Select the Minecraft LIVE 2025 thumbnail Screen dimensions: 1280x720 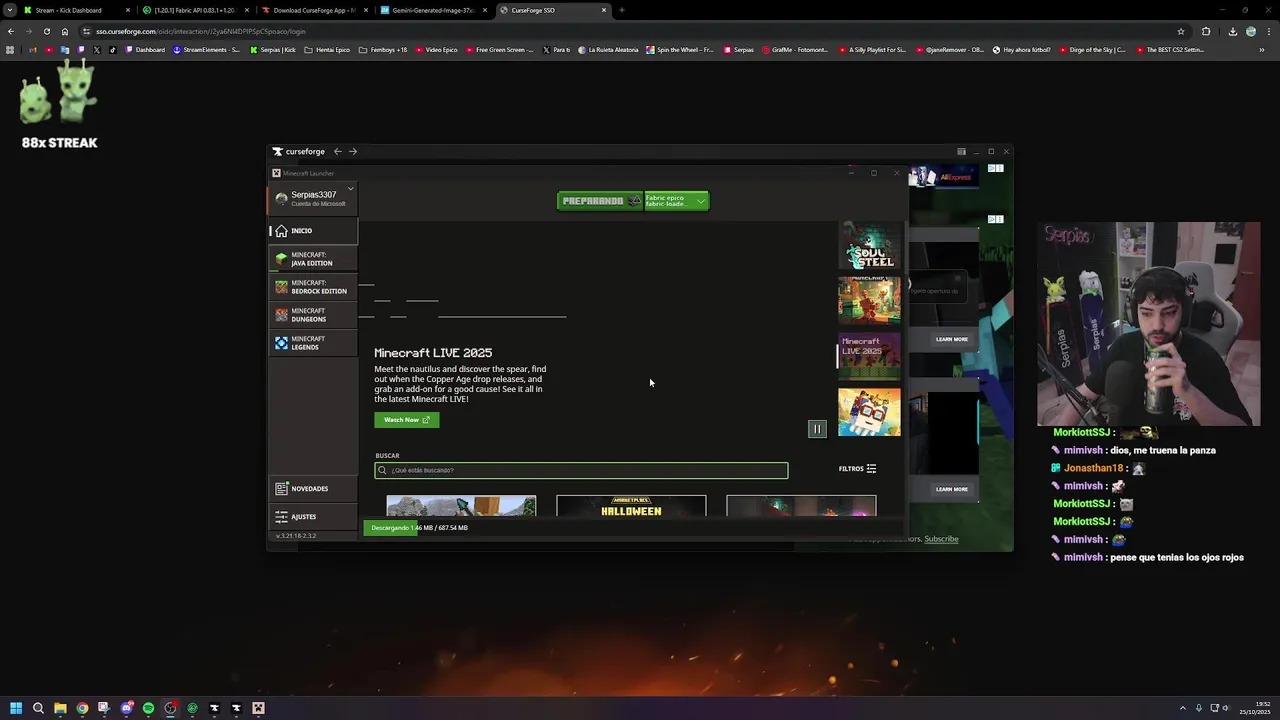[x=869, y=356]
